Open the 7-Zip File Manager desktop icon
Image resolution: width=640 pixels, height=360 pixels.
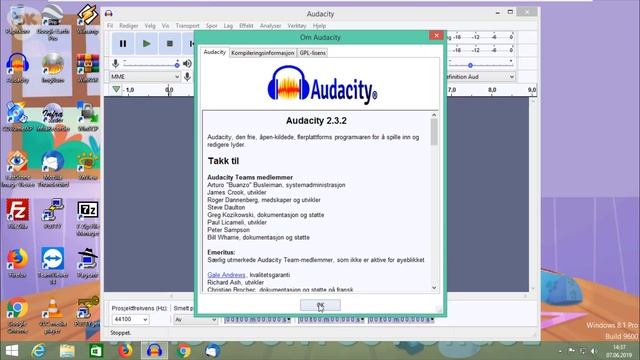(x=88, y=218)
